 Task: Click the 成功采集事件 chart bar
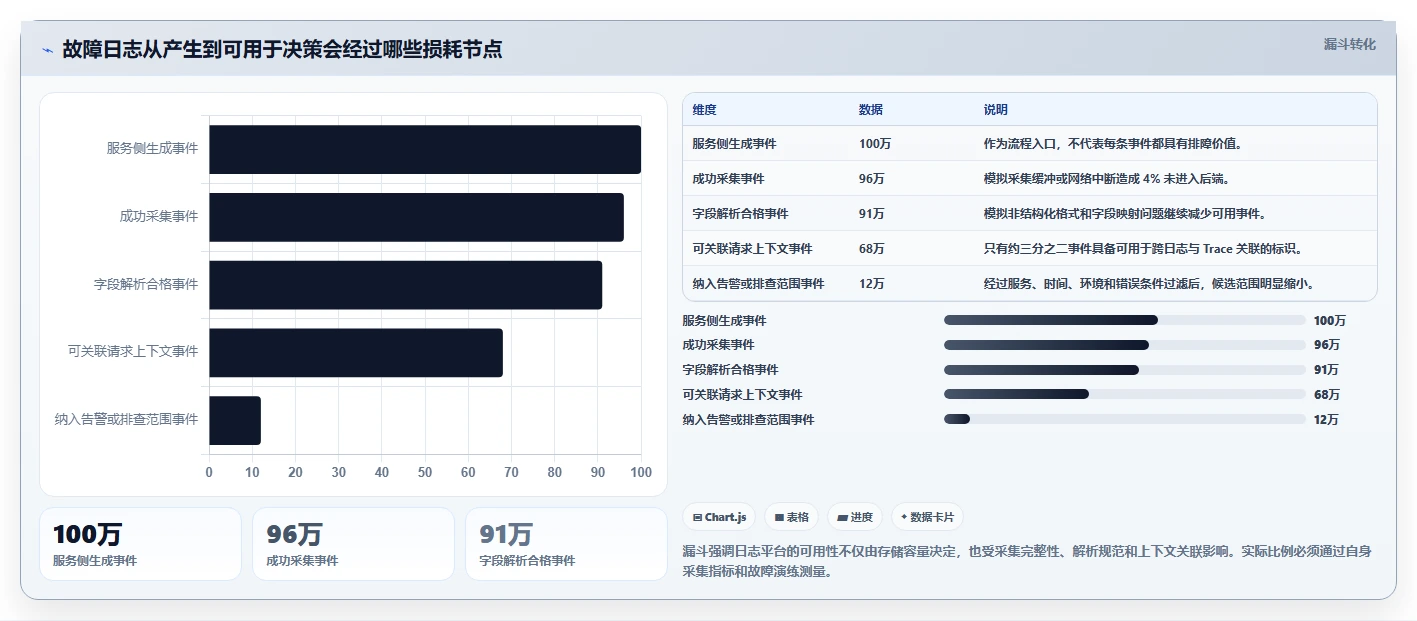pyautogui.click(x=416, y=217)
